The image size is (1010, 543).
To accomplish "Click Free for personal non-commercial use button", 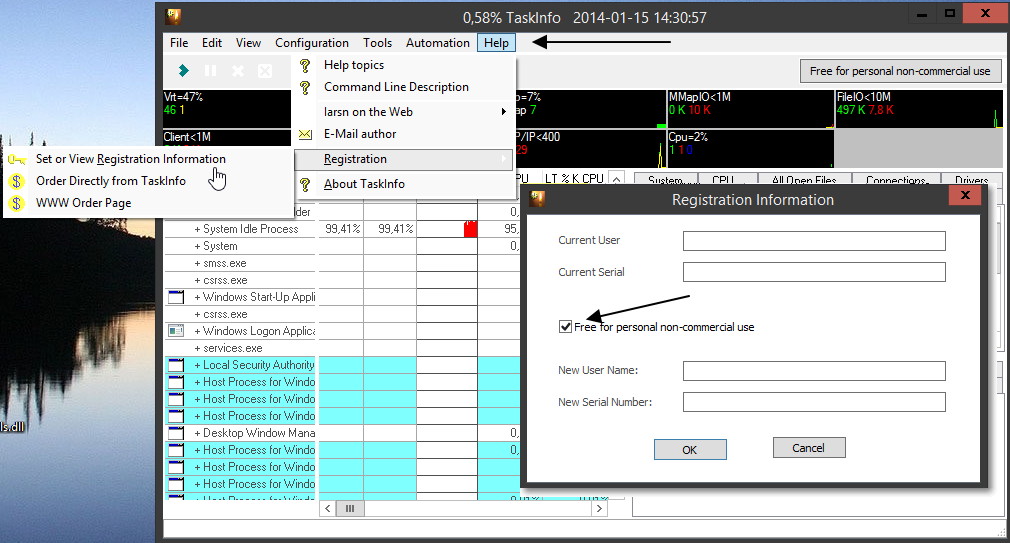I will 900,71.
